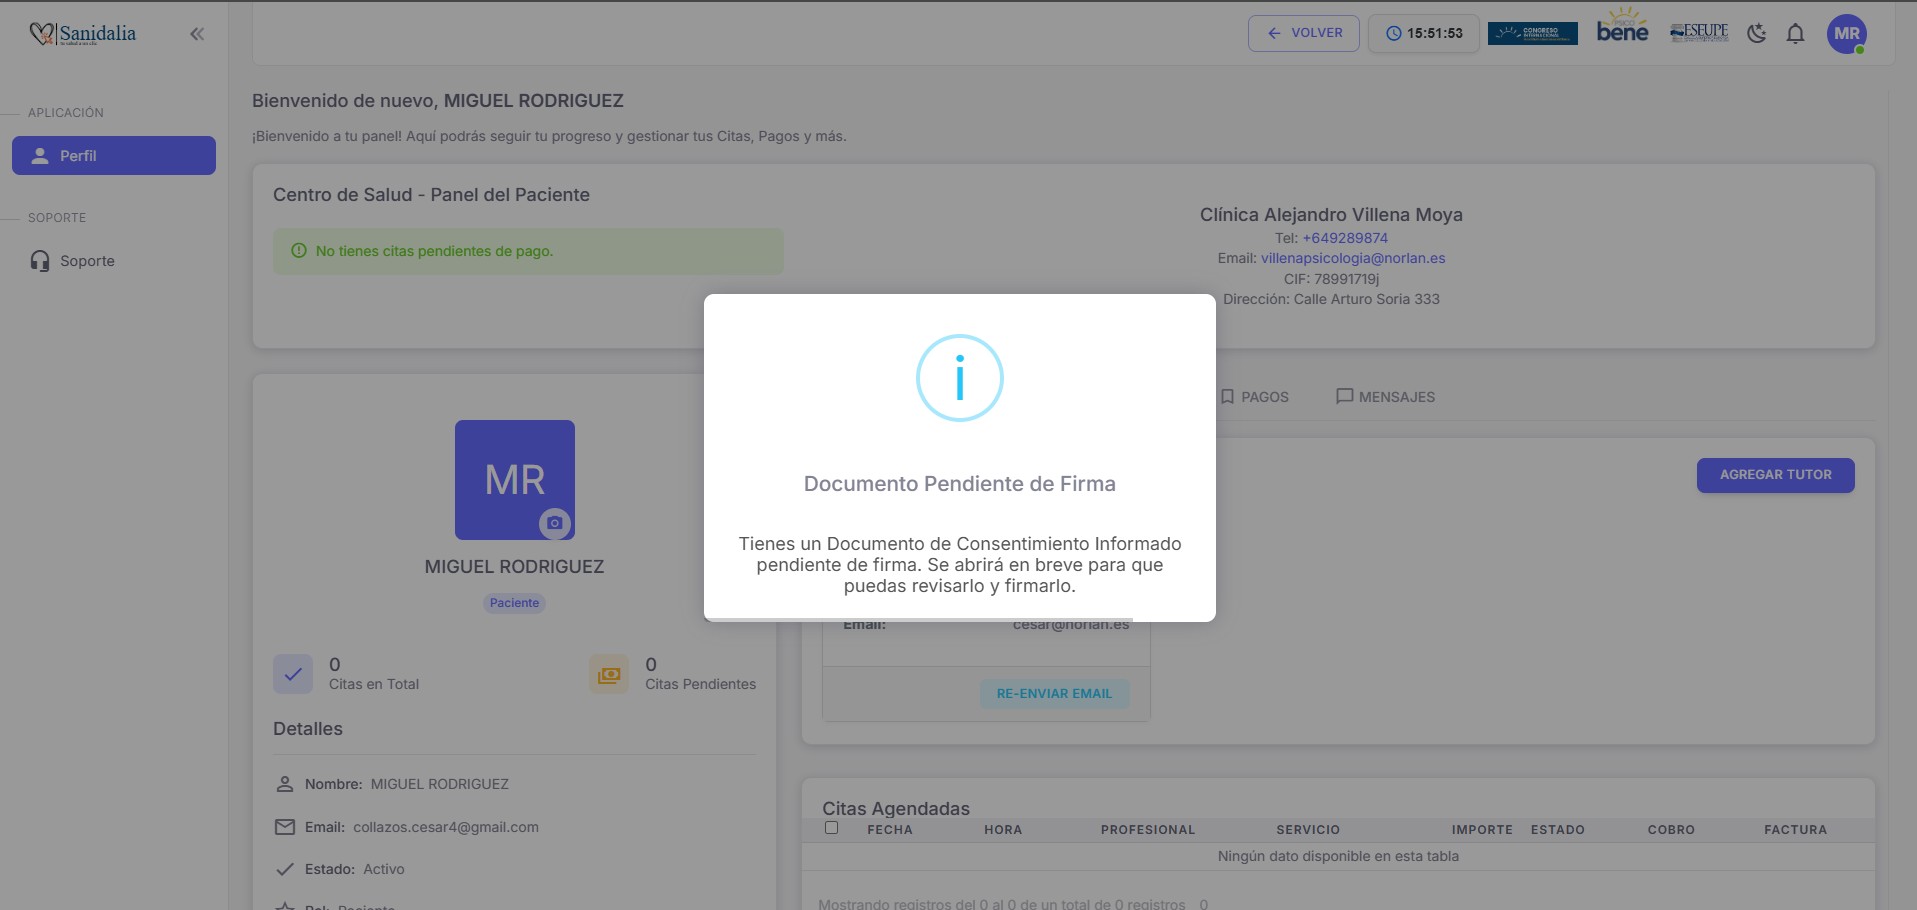Click the AGREGAR TUTOR button
The height and width of the screenshot is (910, 1917).
pyautogui.click(x=1775, y=475)
